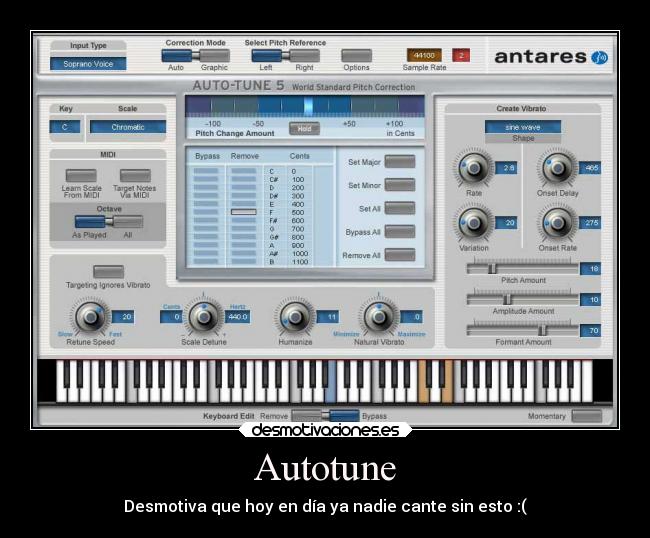Click the Learn Scale From MIDI button
Image resolution: width=650 pixels, height=538 pixels.
click(81, 175)
